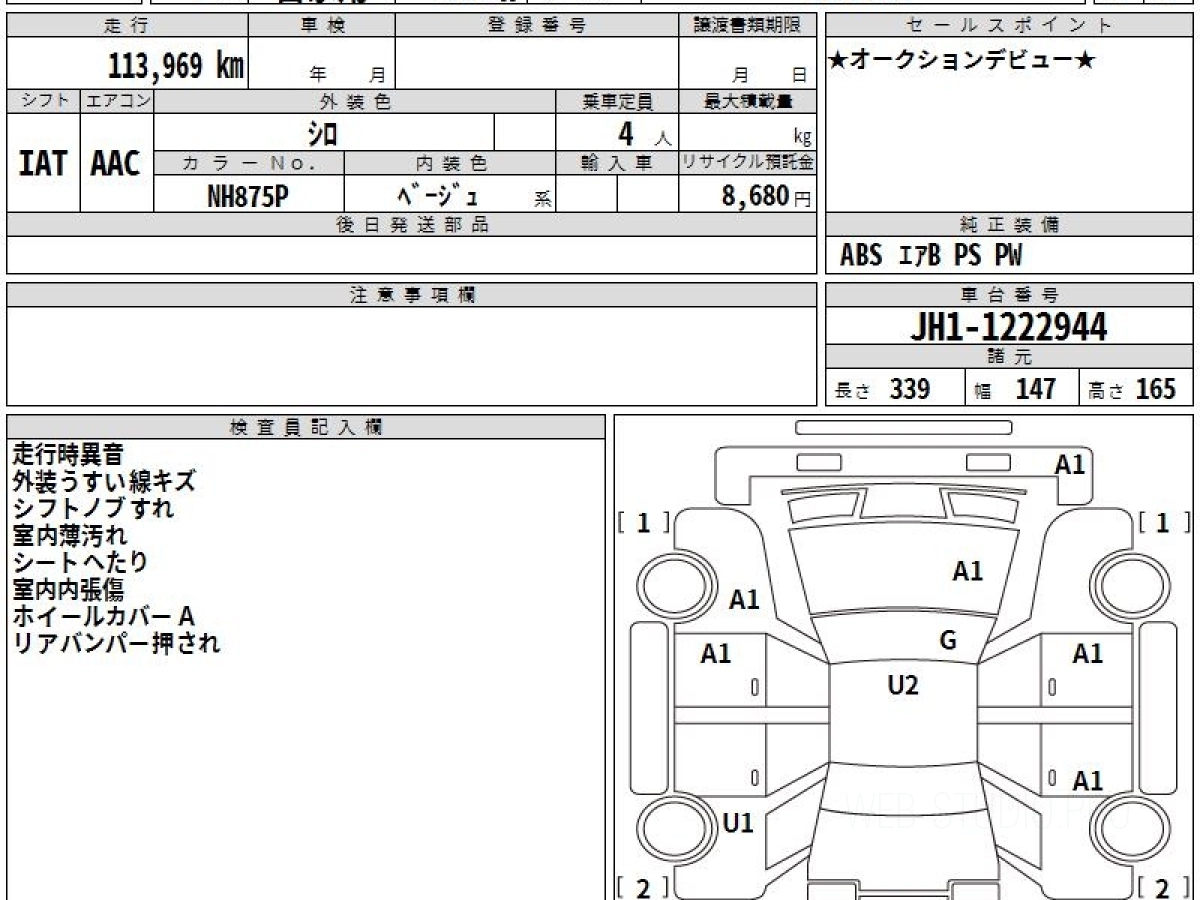Viewport: 1200px width, 900px height.
Task: Select the 登録番号 header cell
Action: tap(537, 26)
